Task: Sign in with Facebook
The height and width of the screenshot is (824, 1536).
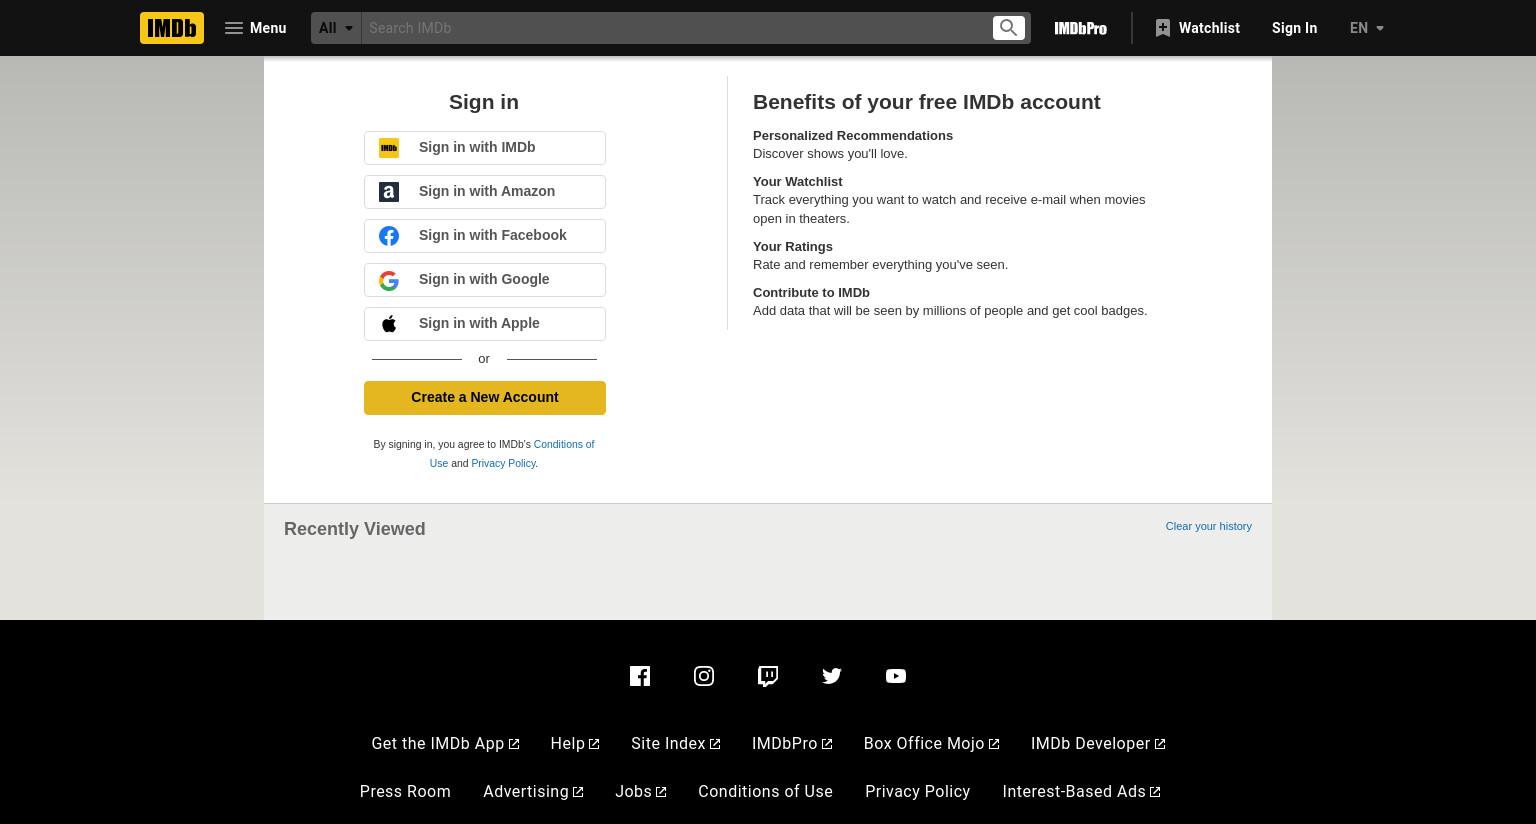Action: click(485, 236)
